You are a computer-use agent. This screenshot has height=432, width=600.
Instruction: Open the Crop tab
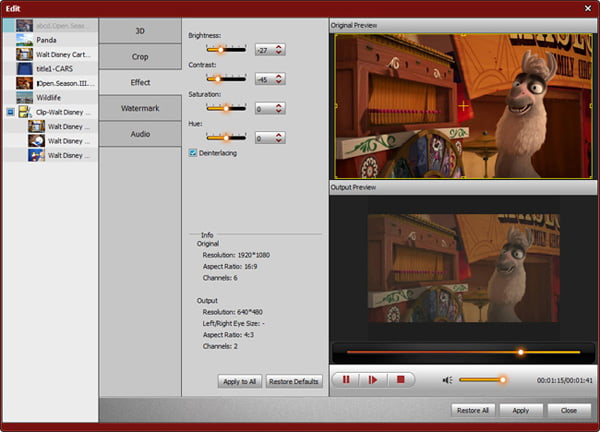(140, 57)
